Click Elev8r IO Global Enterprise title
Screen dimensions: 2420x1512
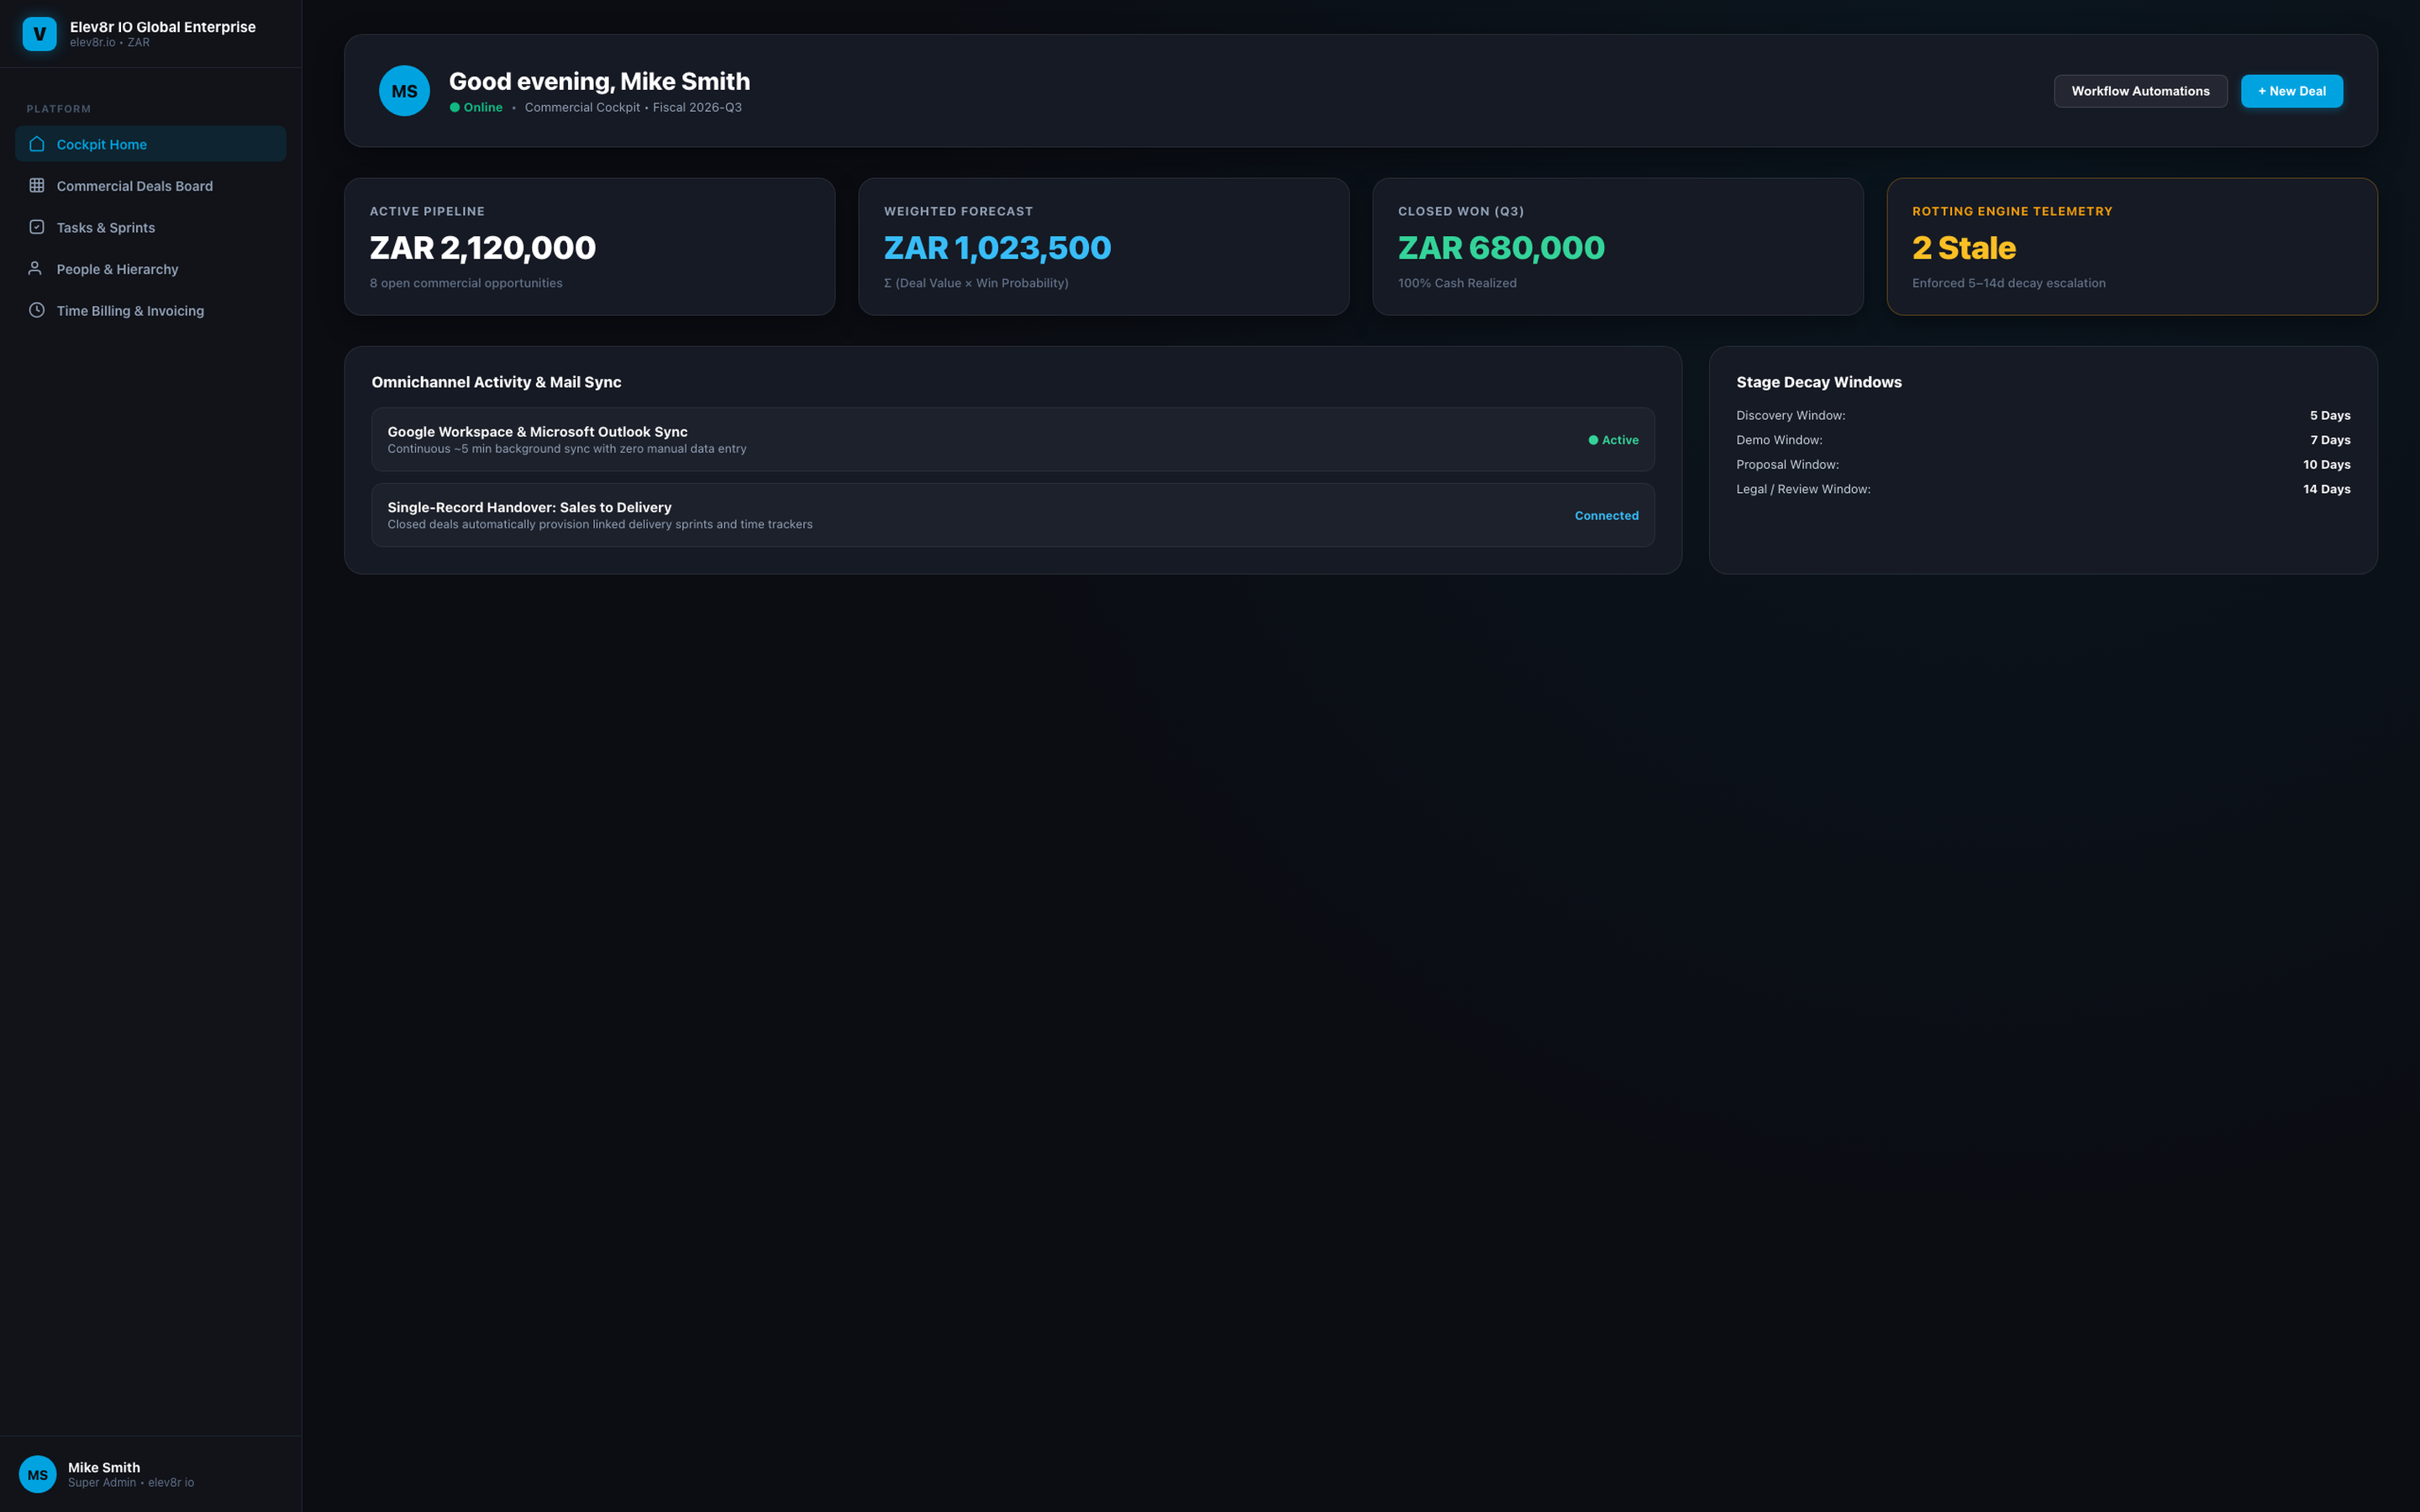(163, 27)
